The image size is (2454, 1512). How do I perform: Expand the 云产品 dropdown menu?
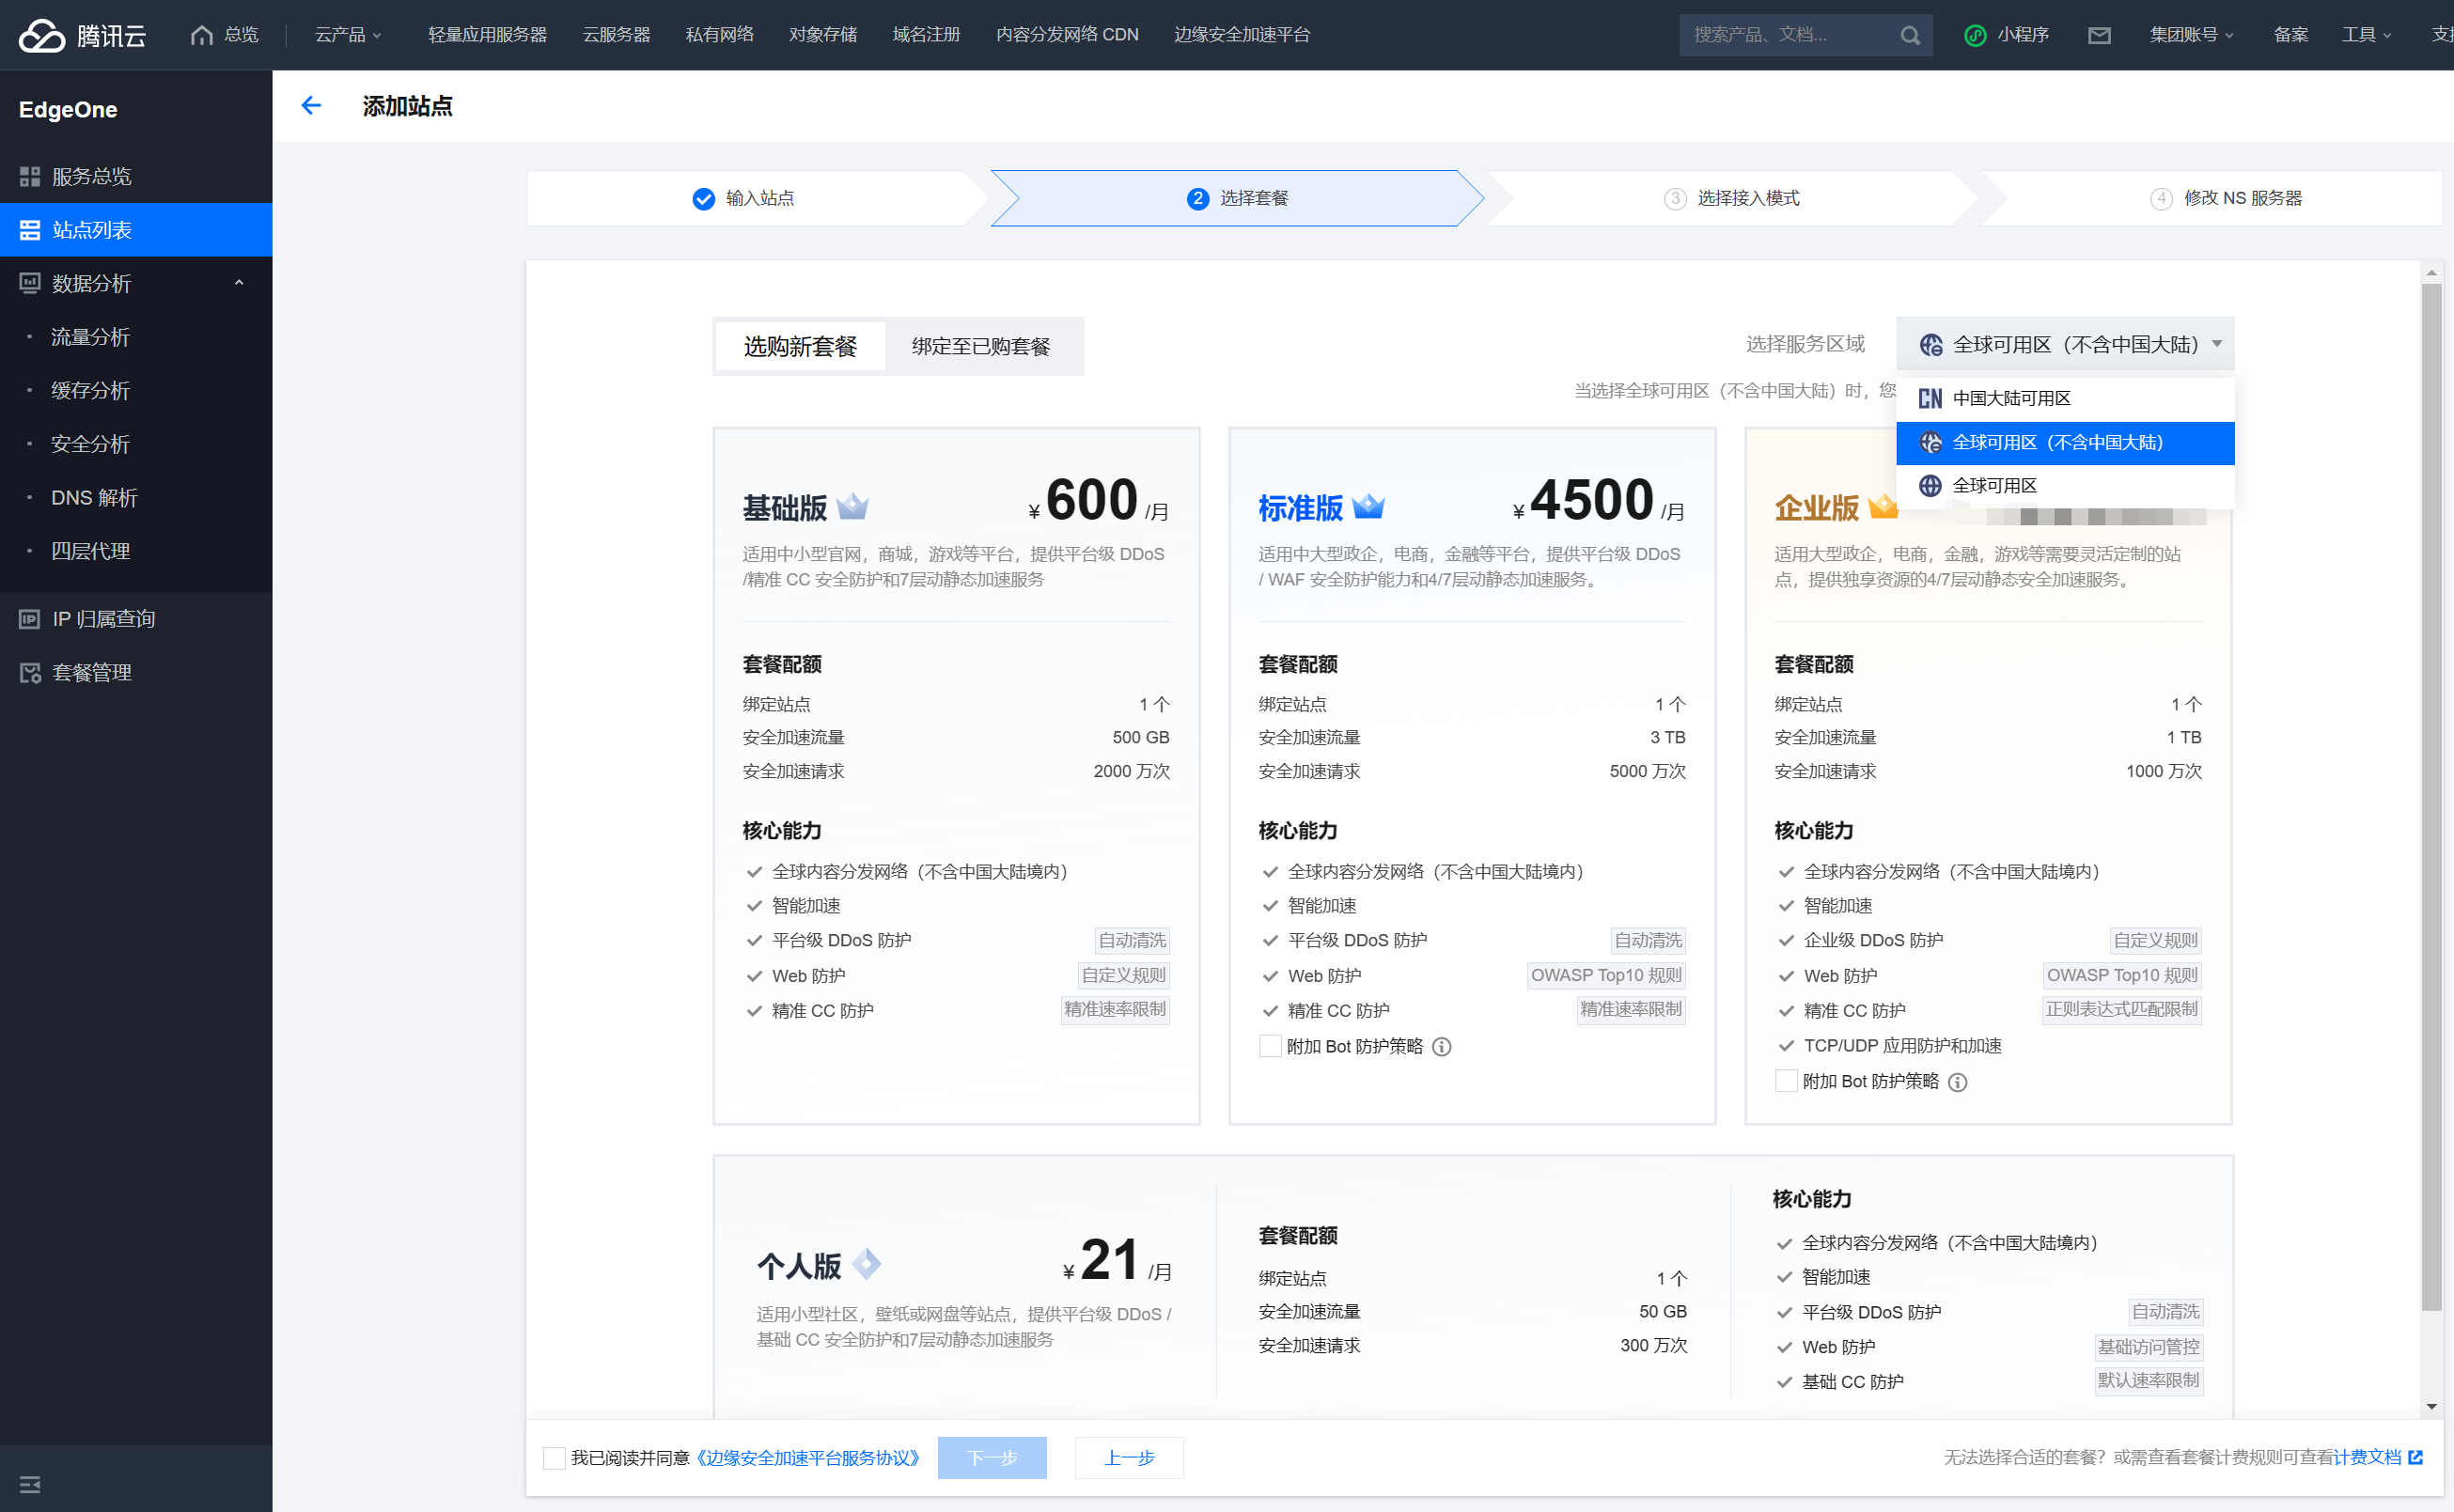tap(347, 35)
